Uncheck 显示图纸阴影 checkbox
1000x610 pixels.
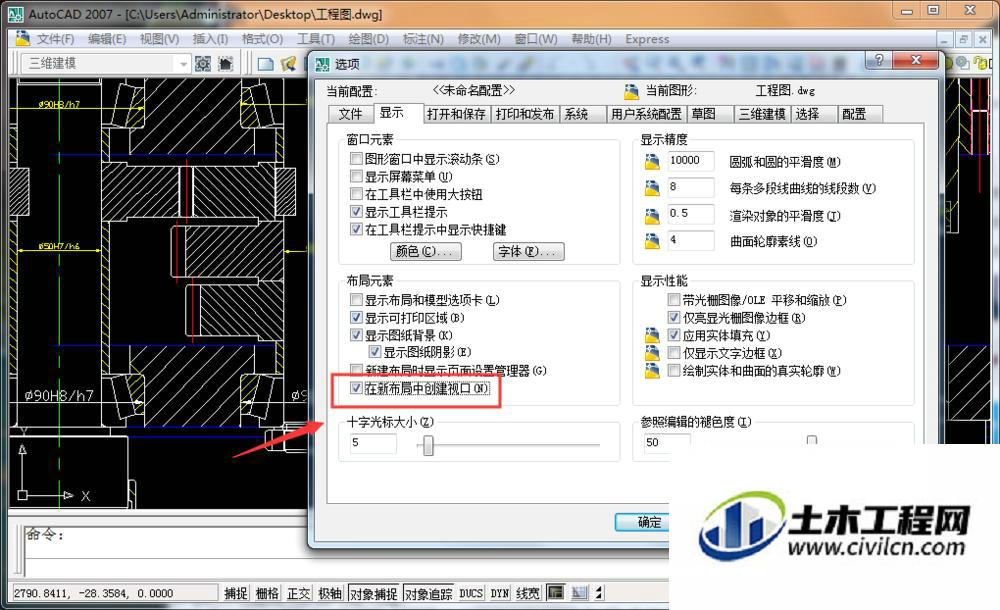(x=375, y=352)
